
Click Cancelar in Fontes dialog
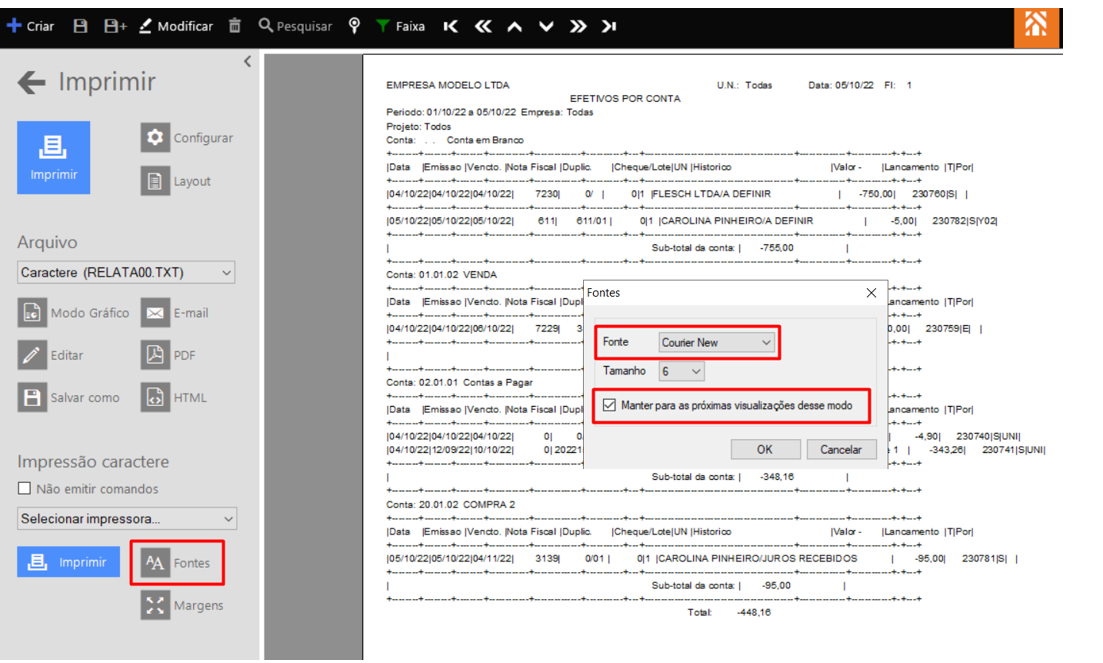(841, 449)
